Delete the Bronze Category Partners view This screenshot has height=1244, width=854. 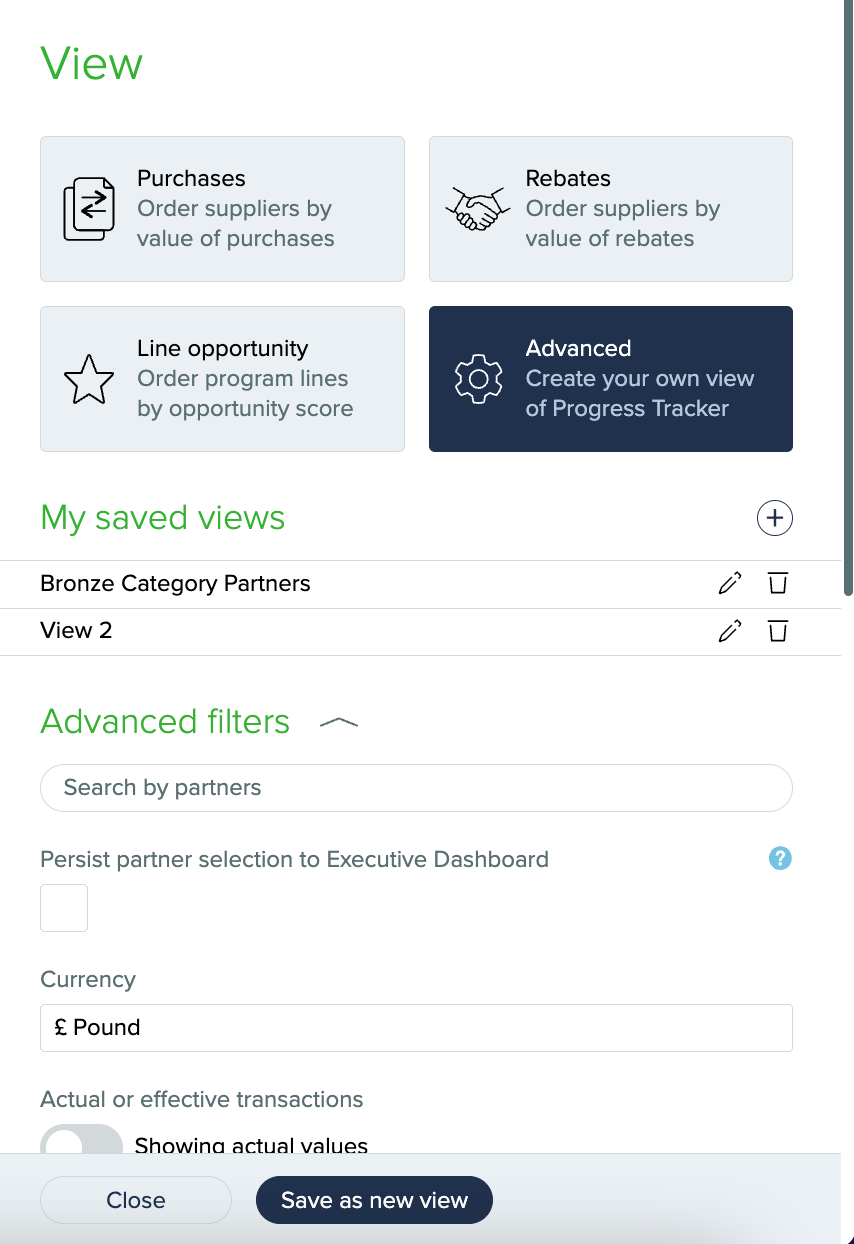click(777, 583)
